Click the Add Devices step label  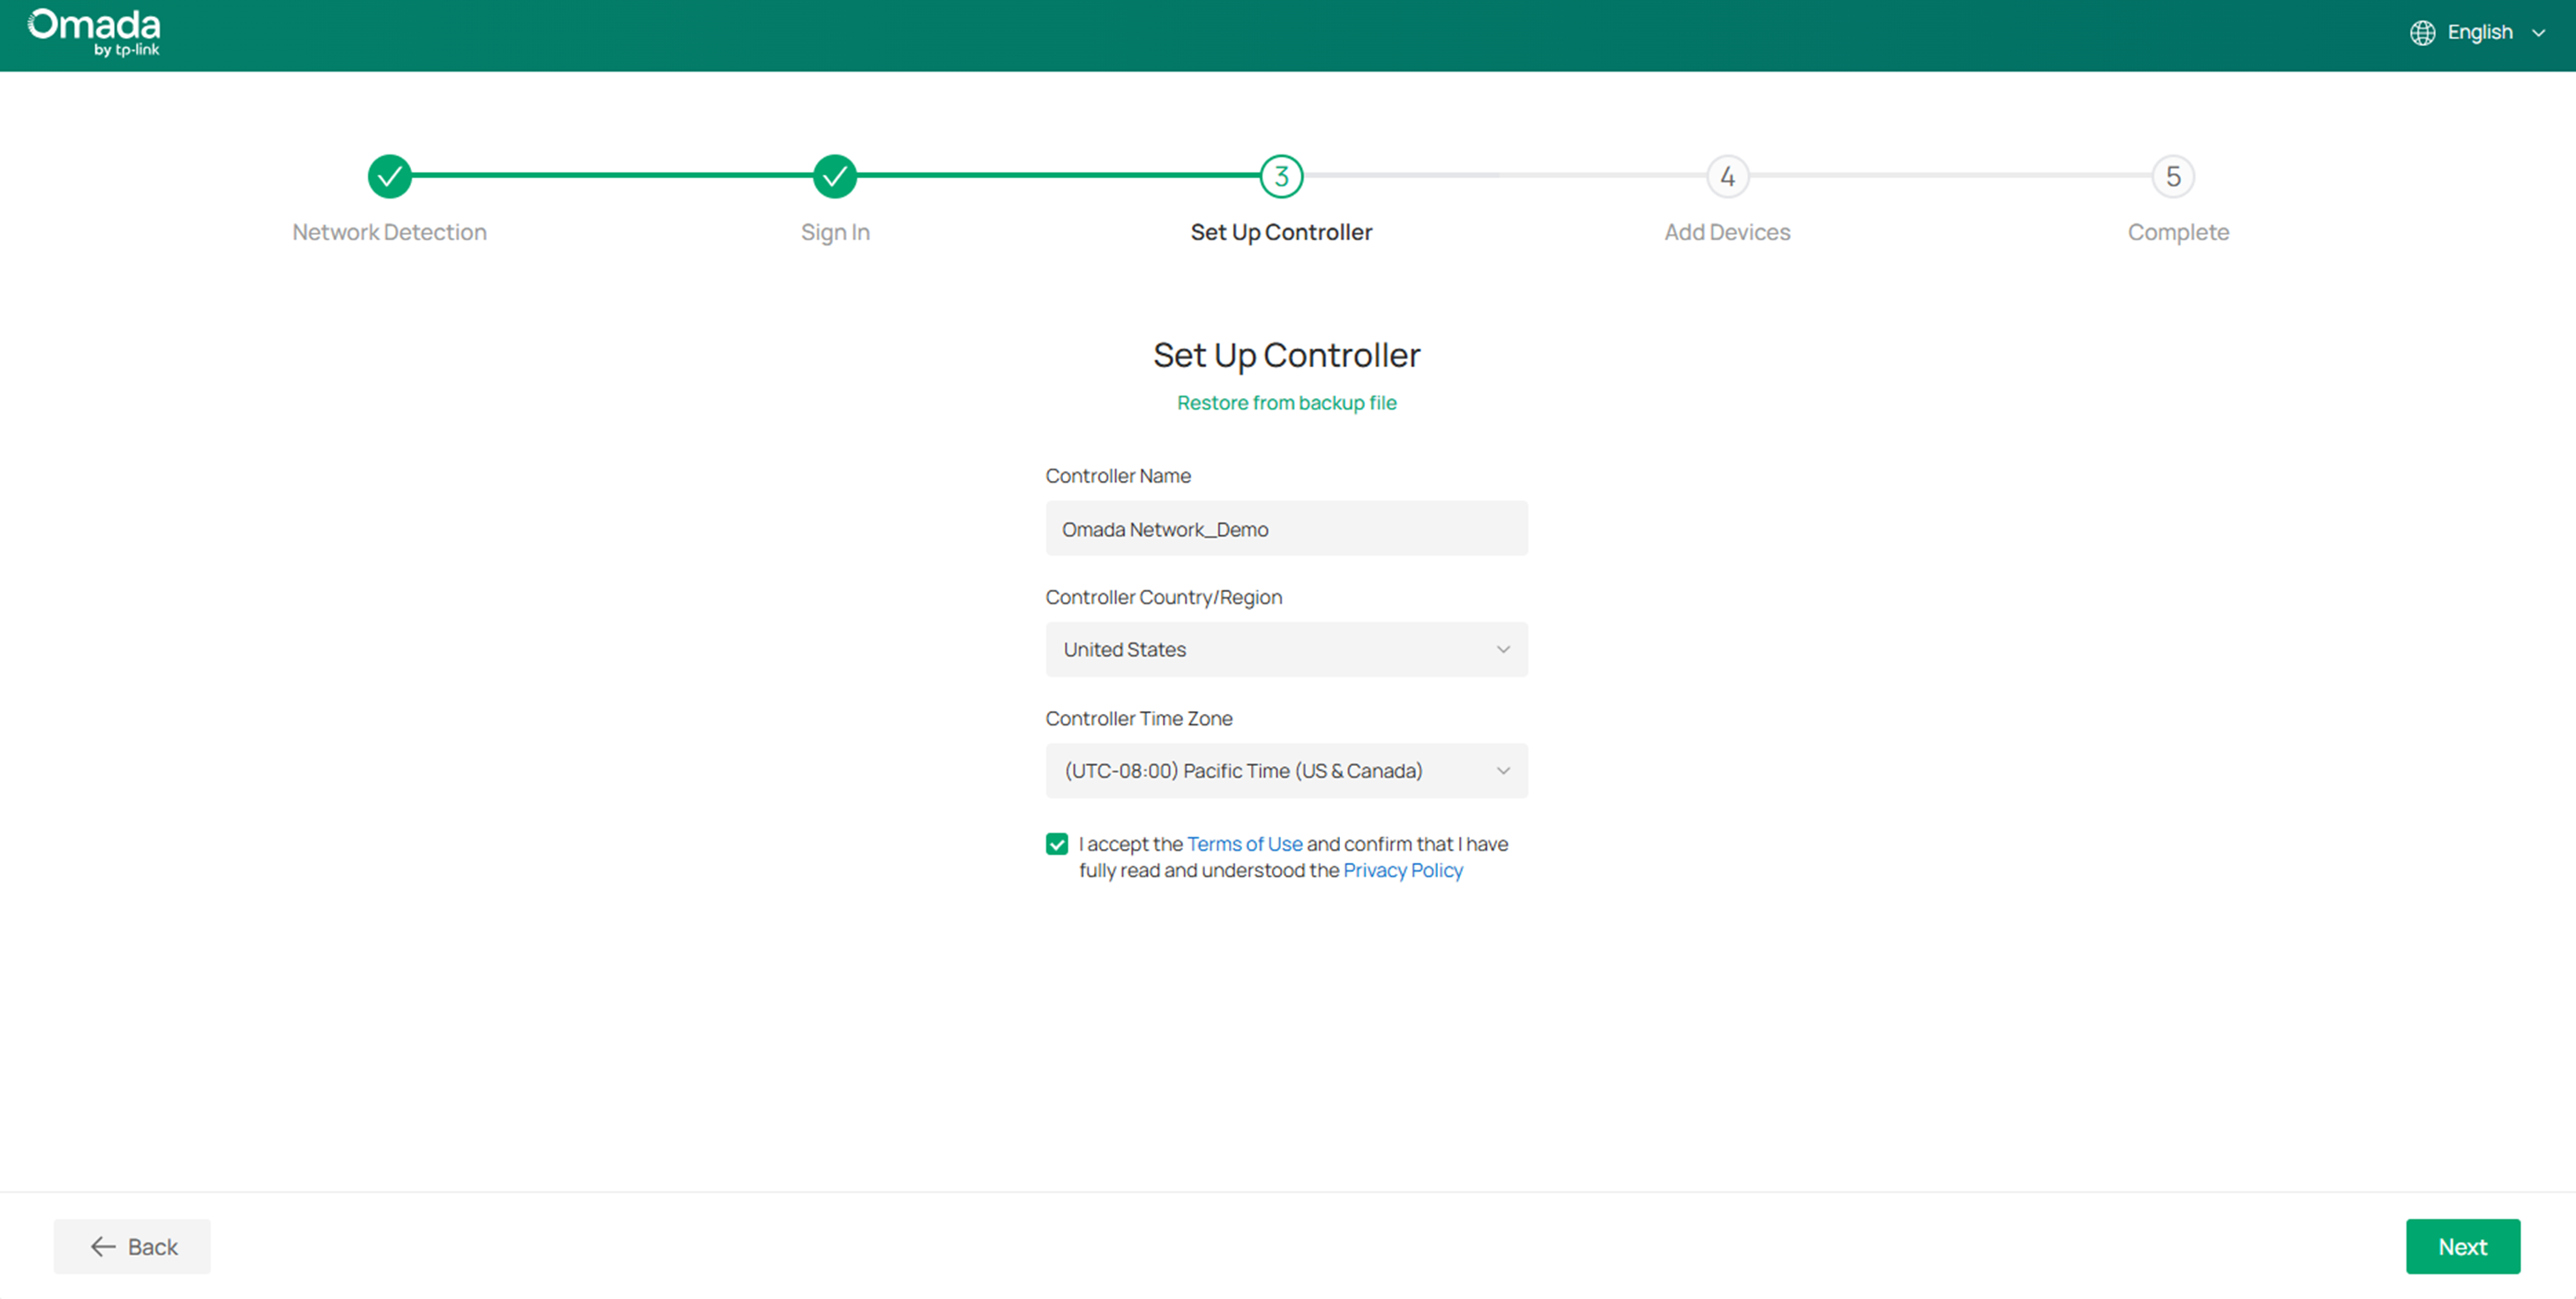[1727, 231]
